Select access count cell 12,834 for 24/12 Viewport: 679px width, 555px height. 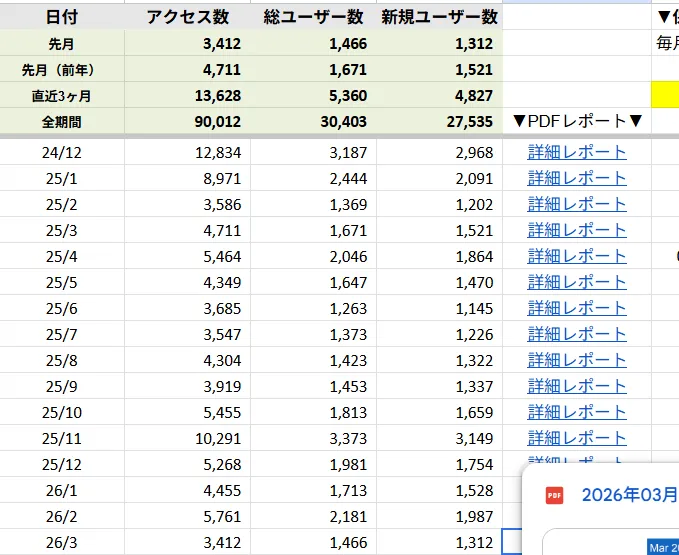point(187,152)
